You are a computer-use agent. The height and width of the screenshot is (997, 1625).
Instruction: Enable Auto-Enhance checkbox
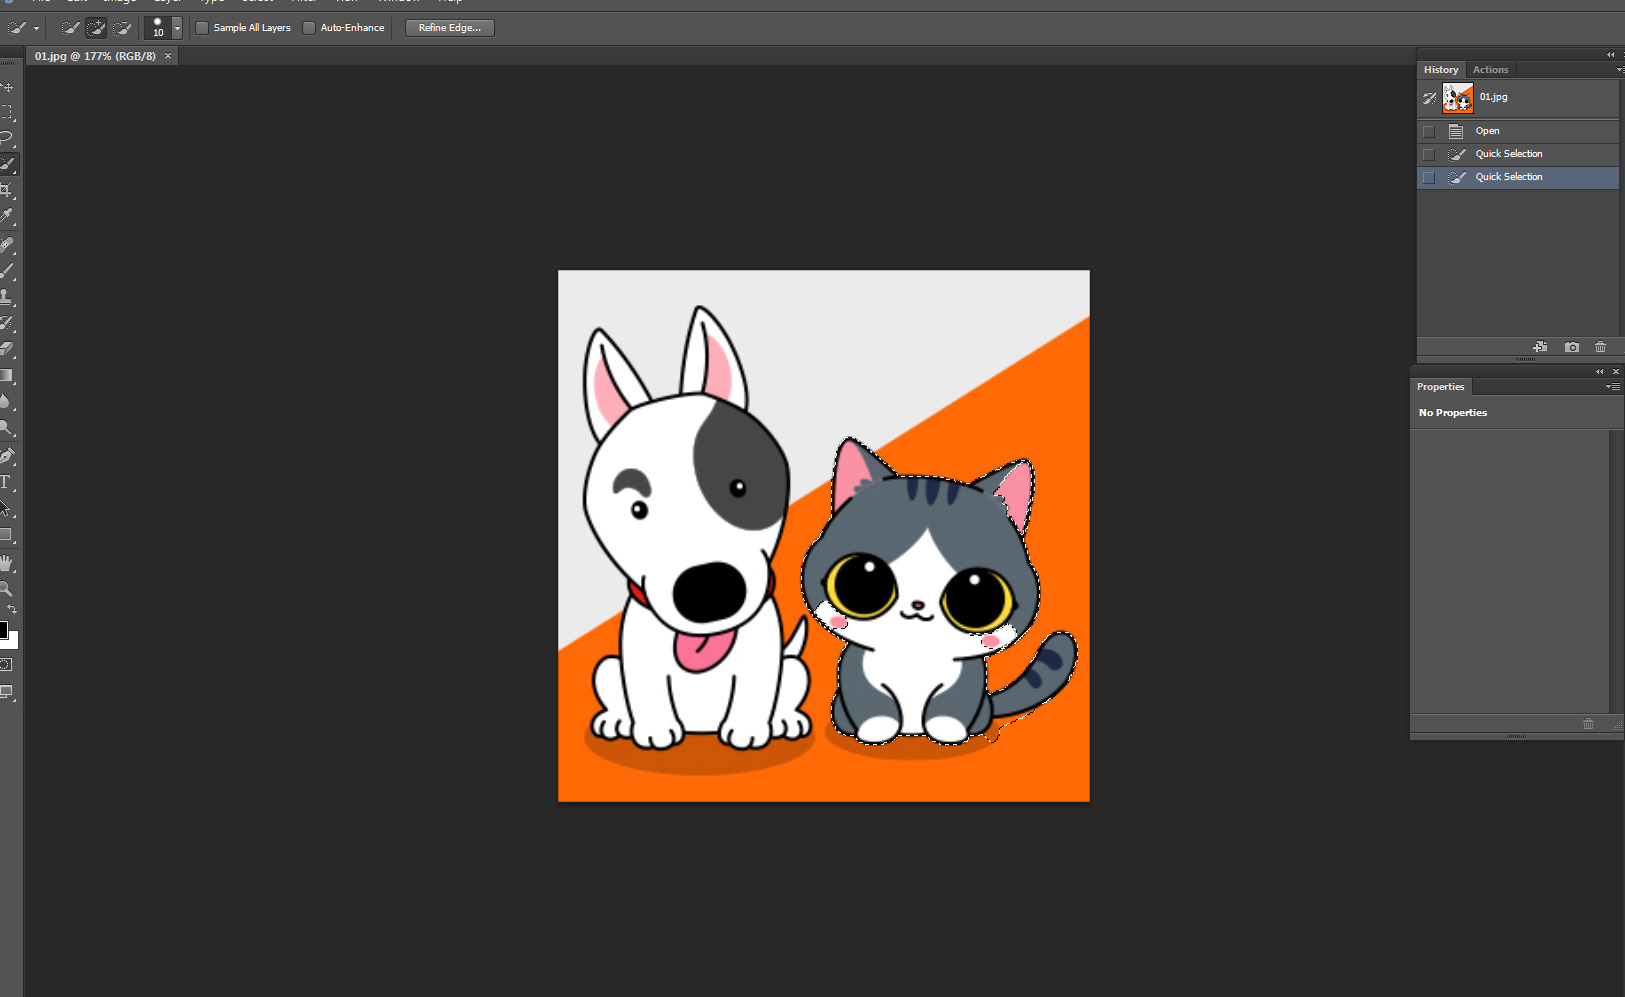309,28
